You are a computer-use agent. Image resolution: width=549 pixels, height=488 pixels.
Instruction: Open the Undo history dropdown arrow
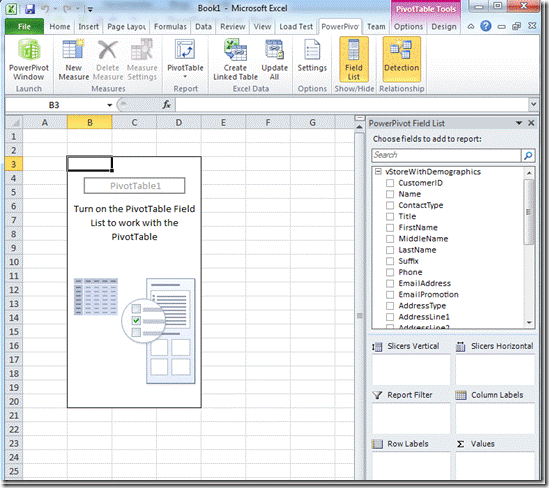[55, 9]
